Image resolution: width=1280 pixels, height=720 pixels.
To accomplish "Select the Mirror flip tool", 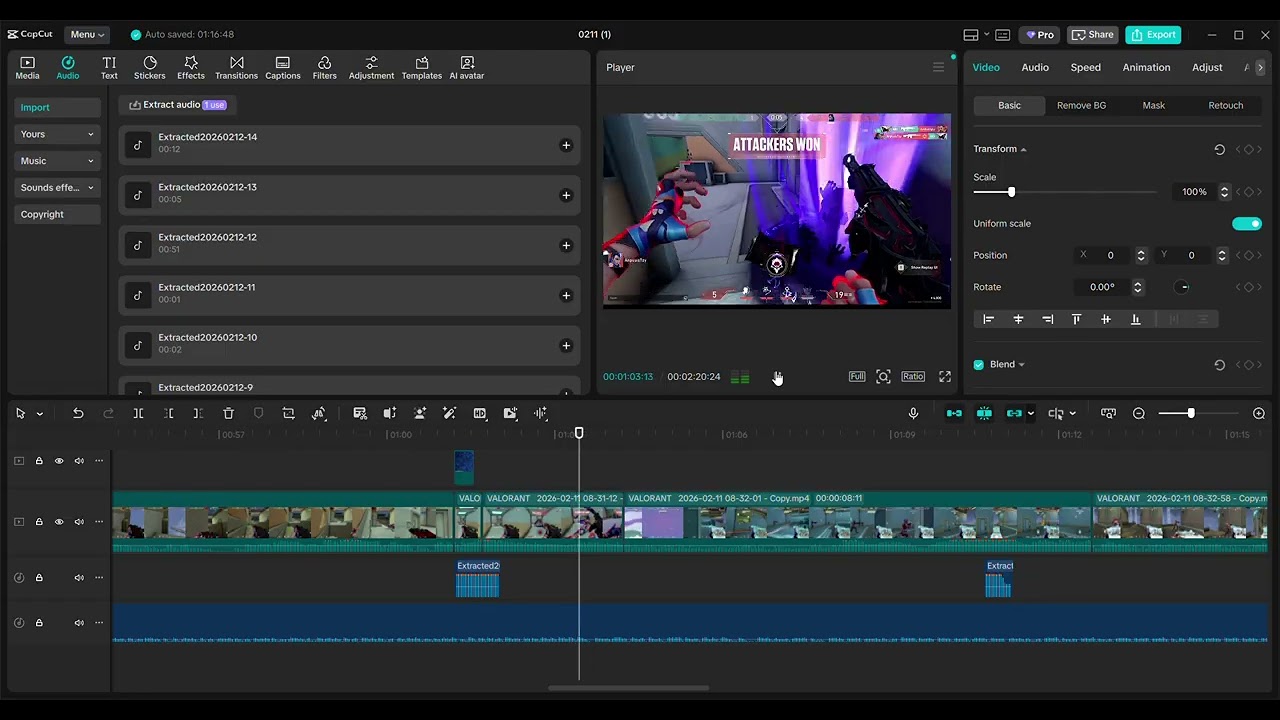I will (319, 413).
